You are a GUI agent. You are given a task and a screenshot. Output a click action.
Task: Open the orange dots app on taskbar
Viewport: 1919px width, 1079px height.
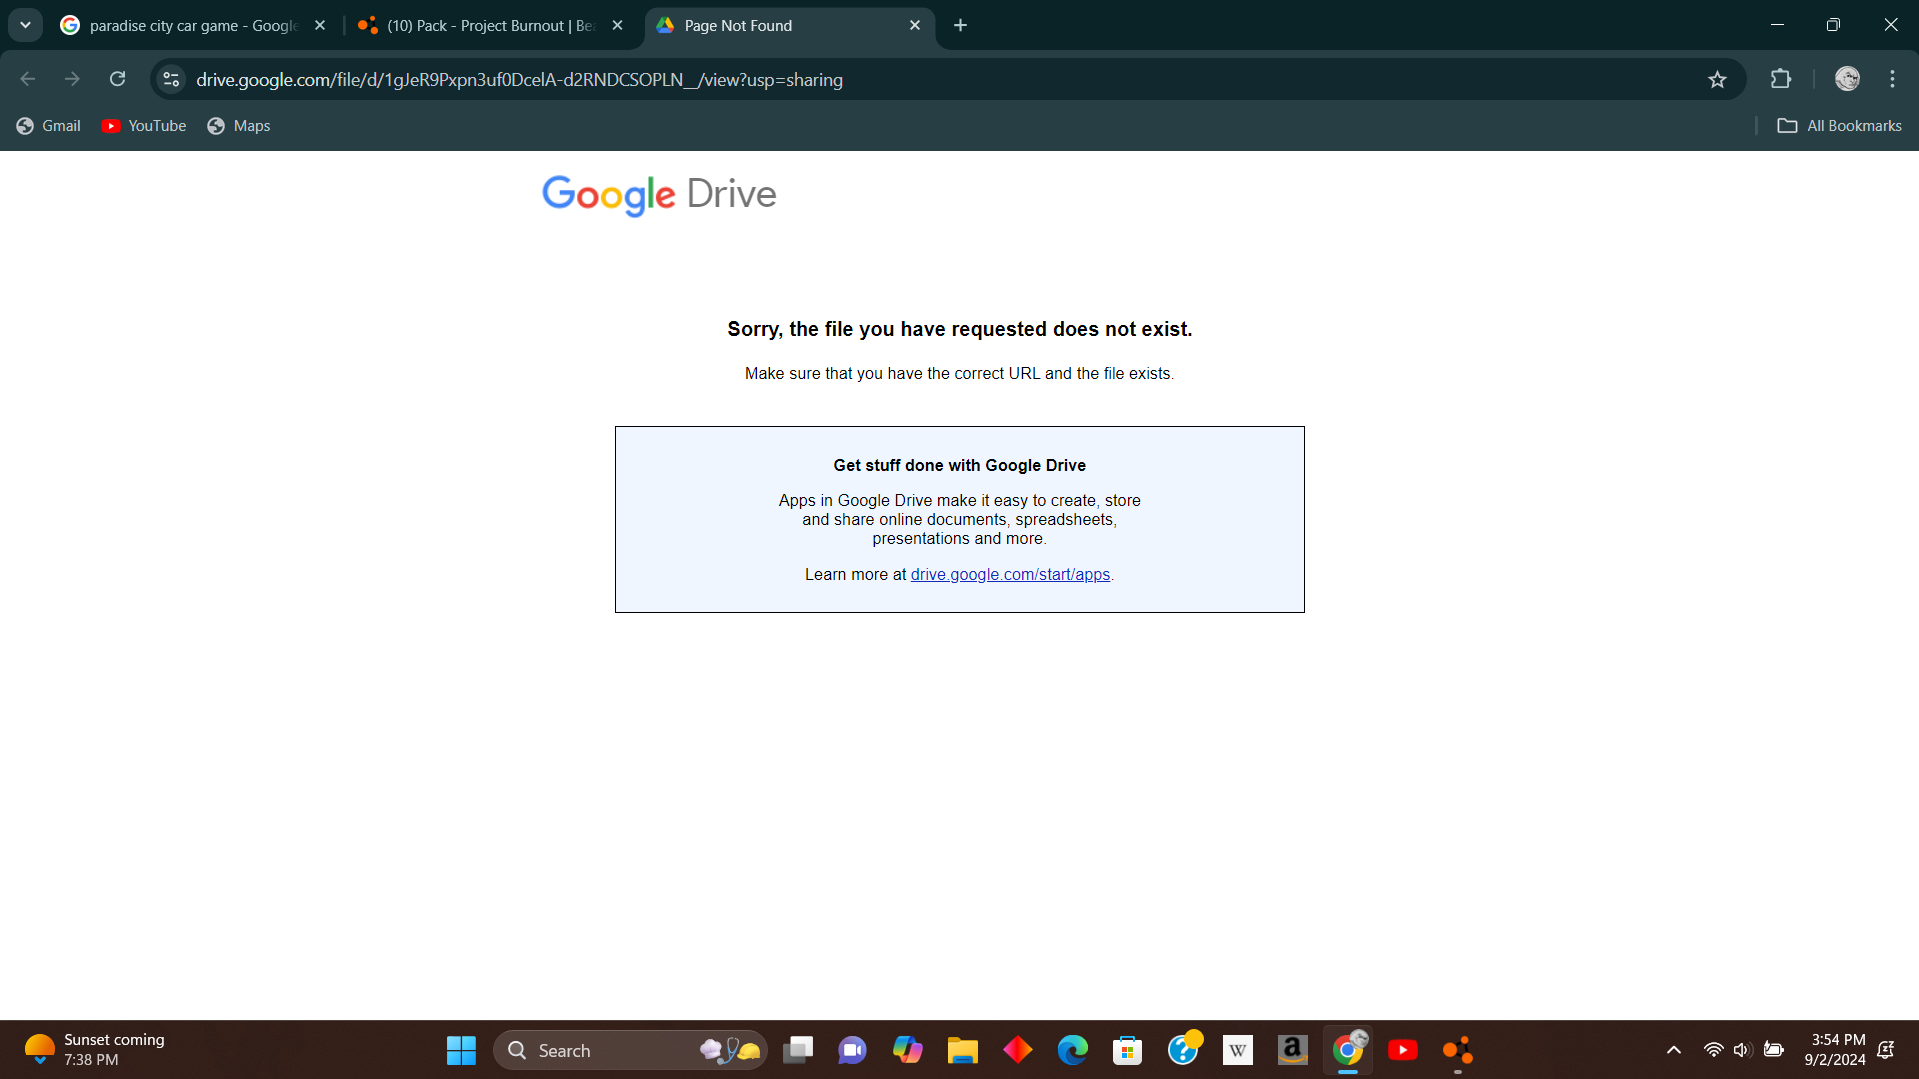[x=1457, y=1050]
